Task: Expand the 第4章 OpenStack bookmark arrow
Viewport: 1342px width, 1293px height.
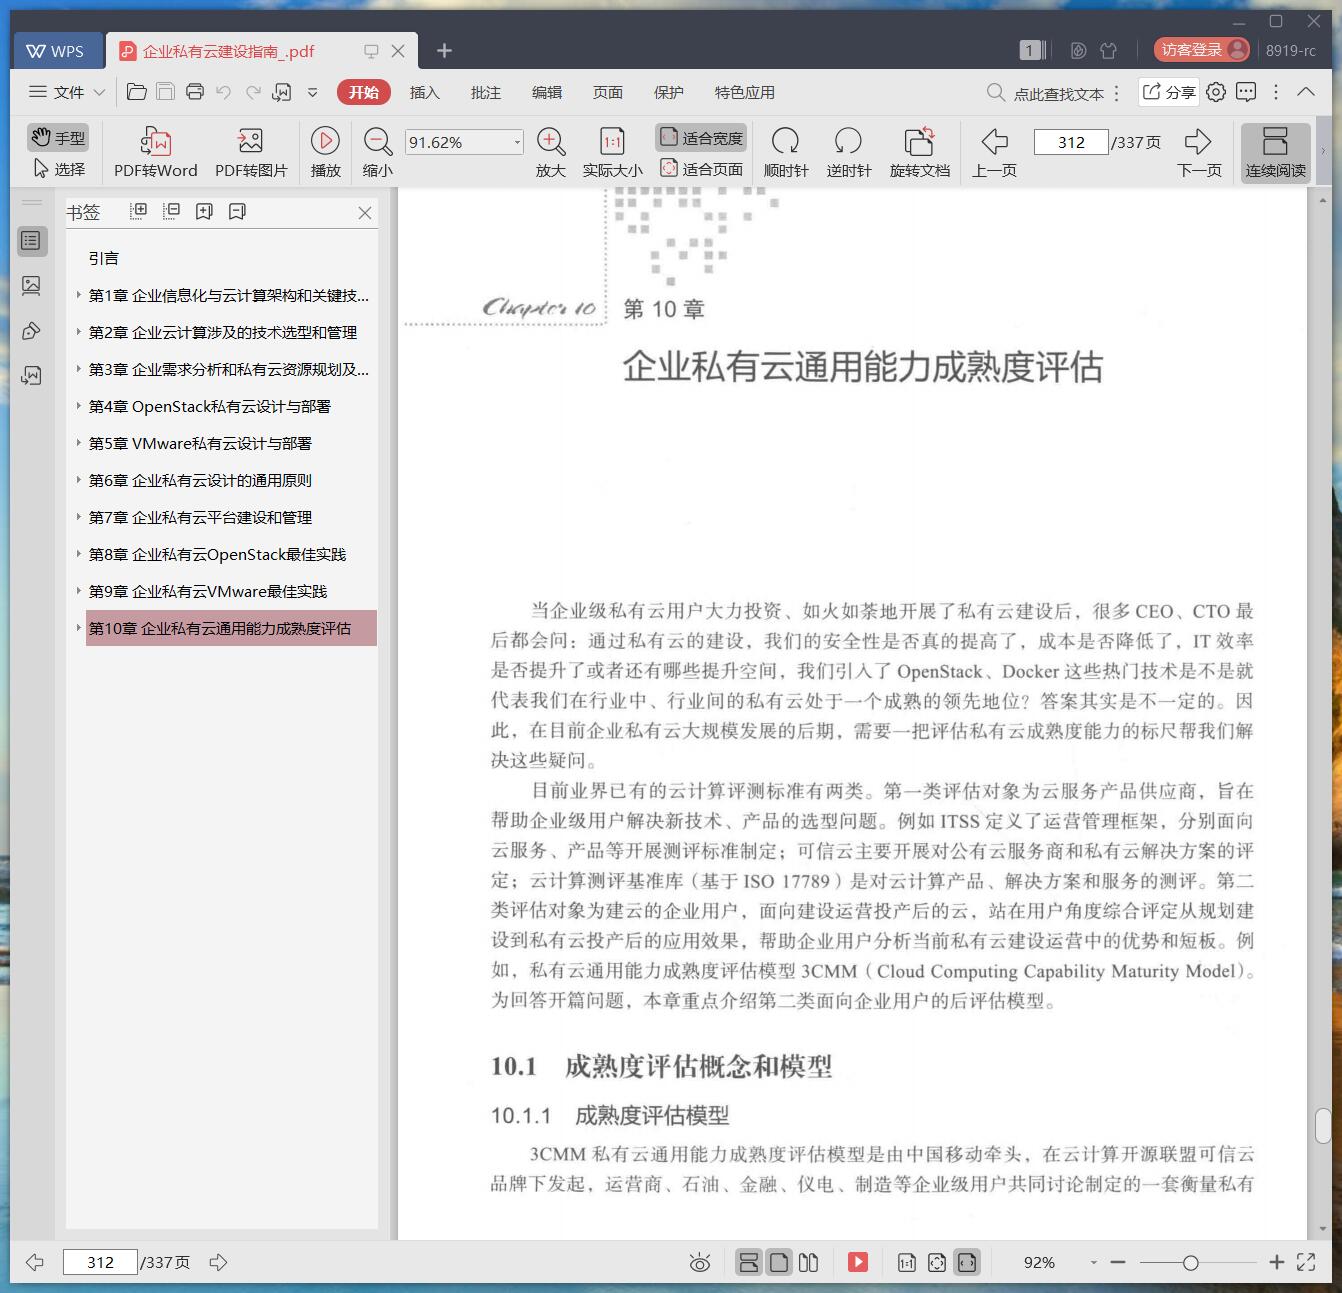Action: [x=78, y=406]
